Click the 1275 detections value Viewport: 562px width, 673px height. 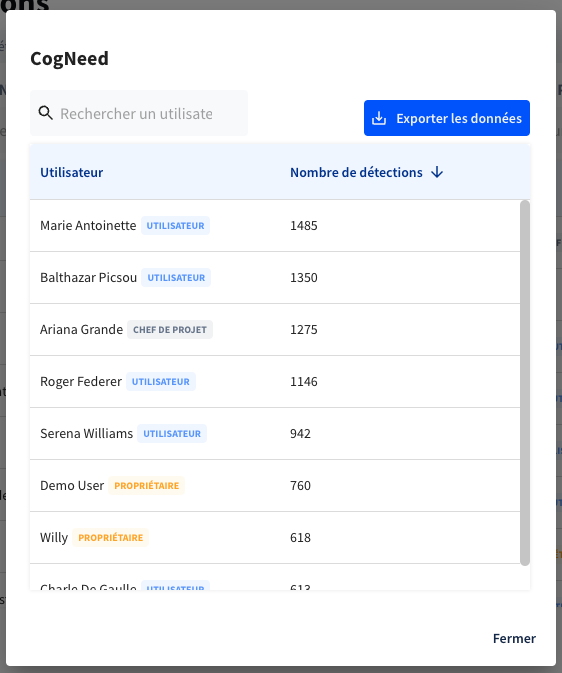304,330
